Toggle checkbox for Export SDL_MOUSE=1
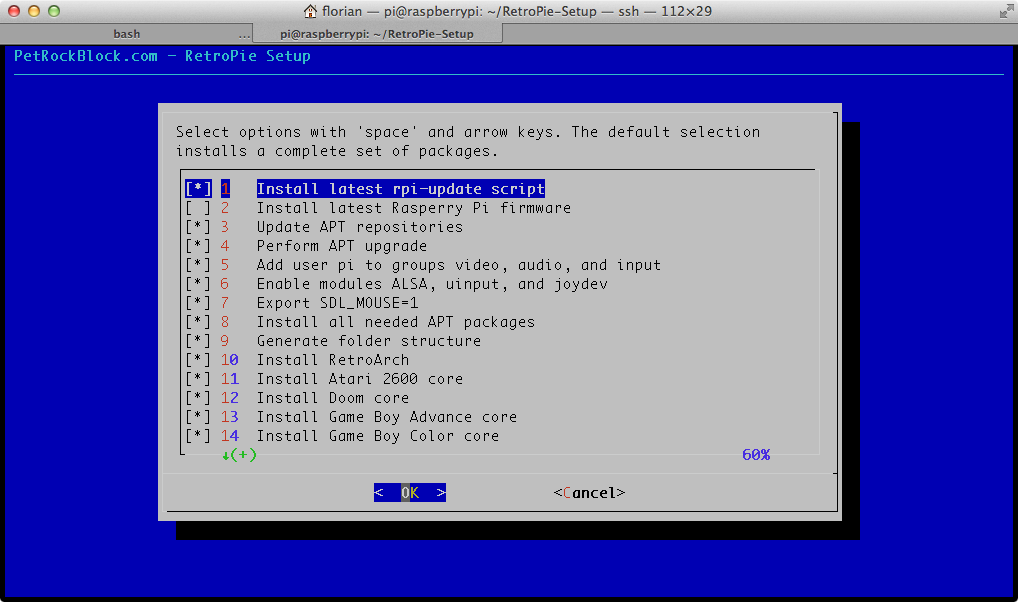This screenshot has width=1018, height=602. [198, 303]
